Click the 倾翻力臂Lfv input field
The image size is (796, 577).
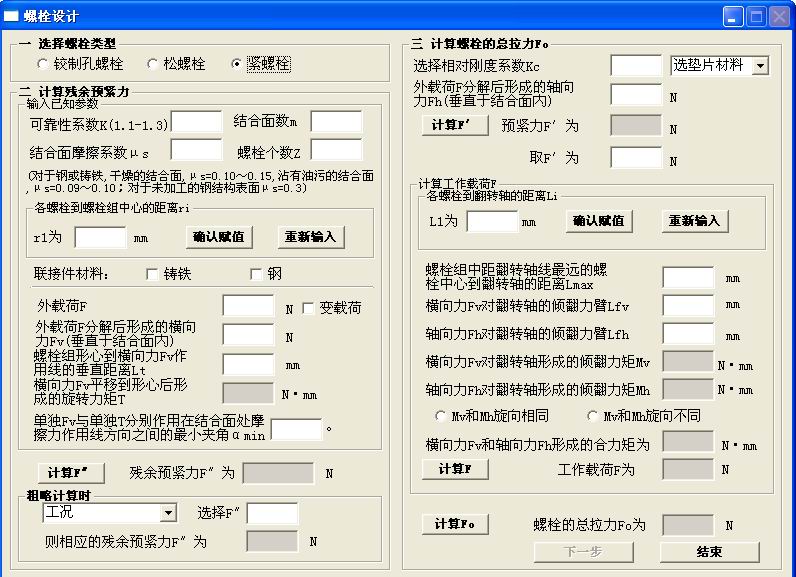[688, 306]
